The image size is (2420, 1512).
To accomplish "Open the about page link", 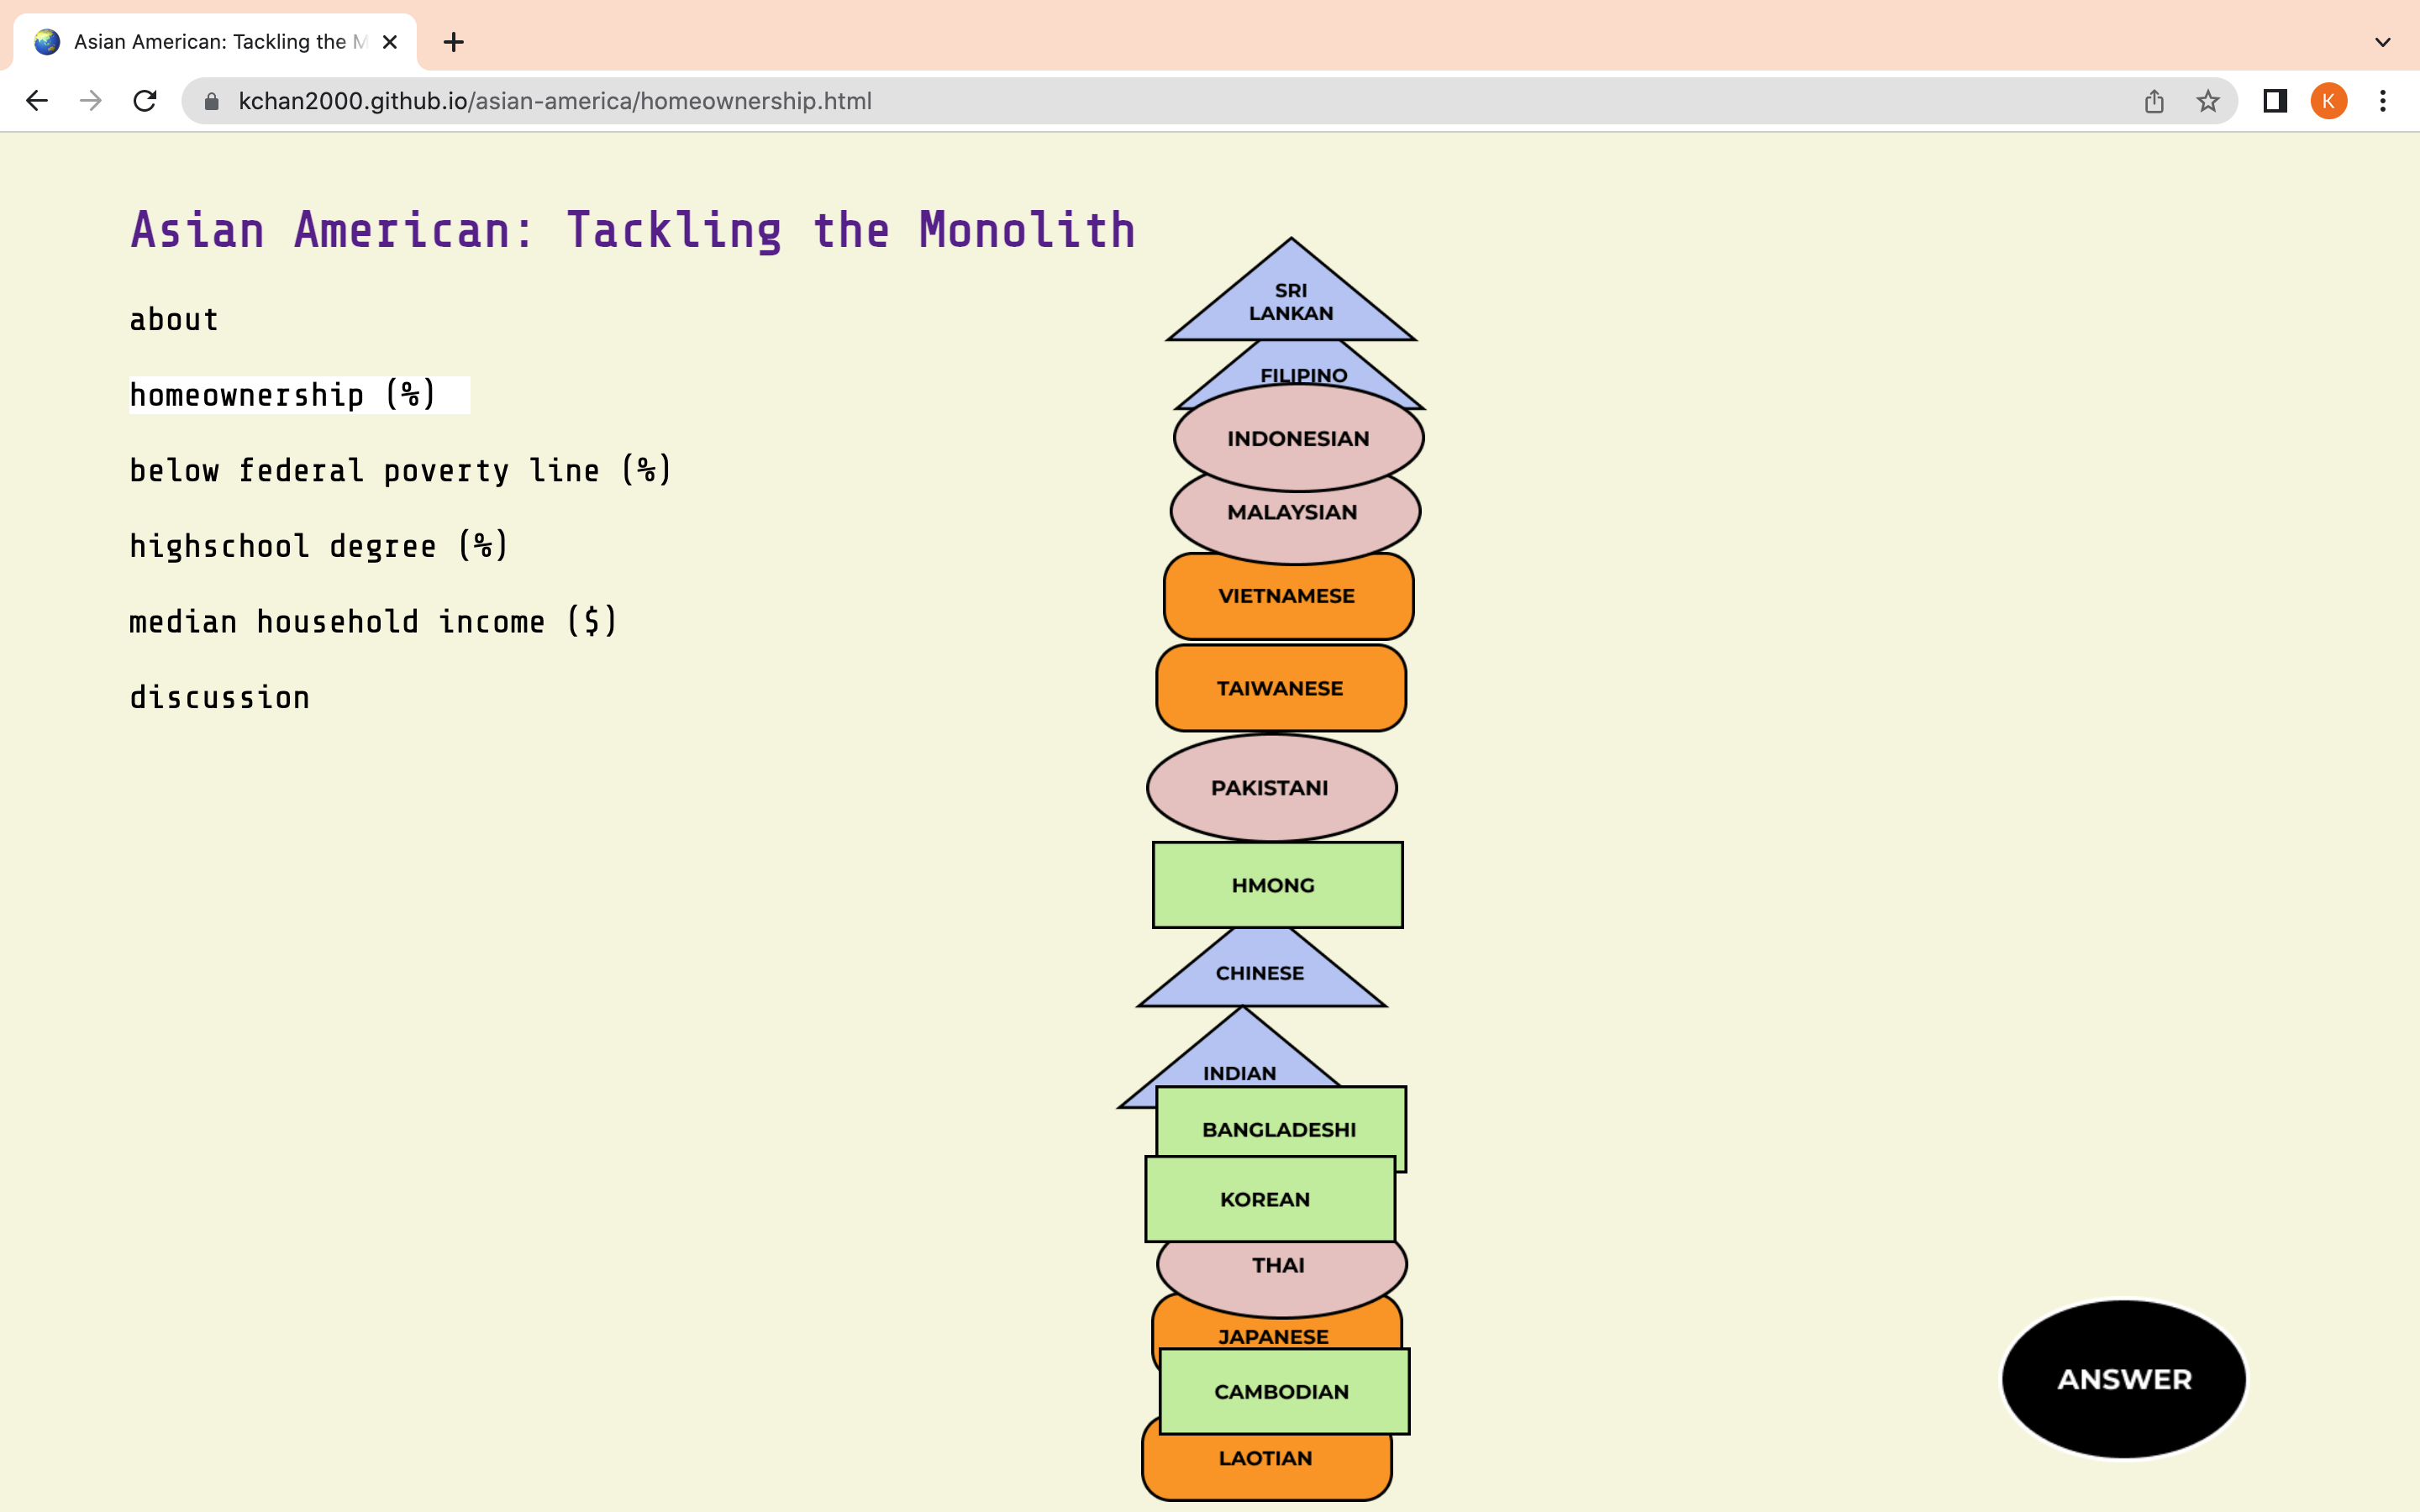I will 174,320.
